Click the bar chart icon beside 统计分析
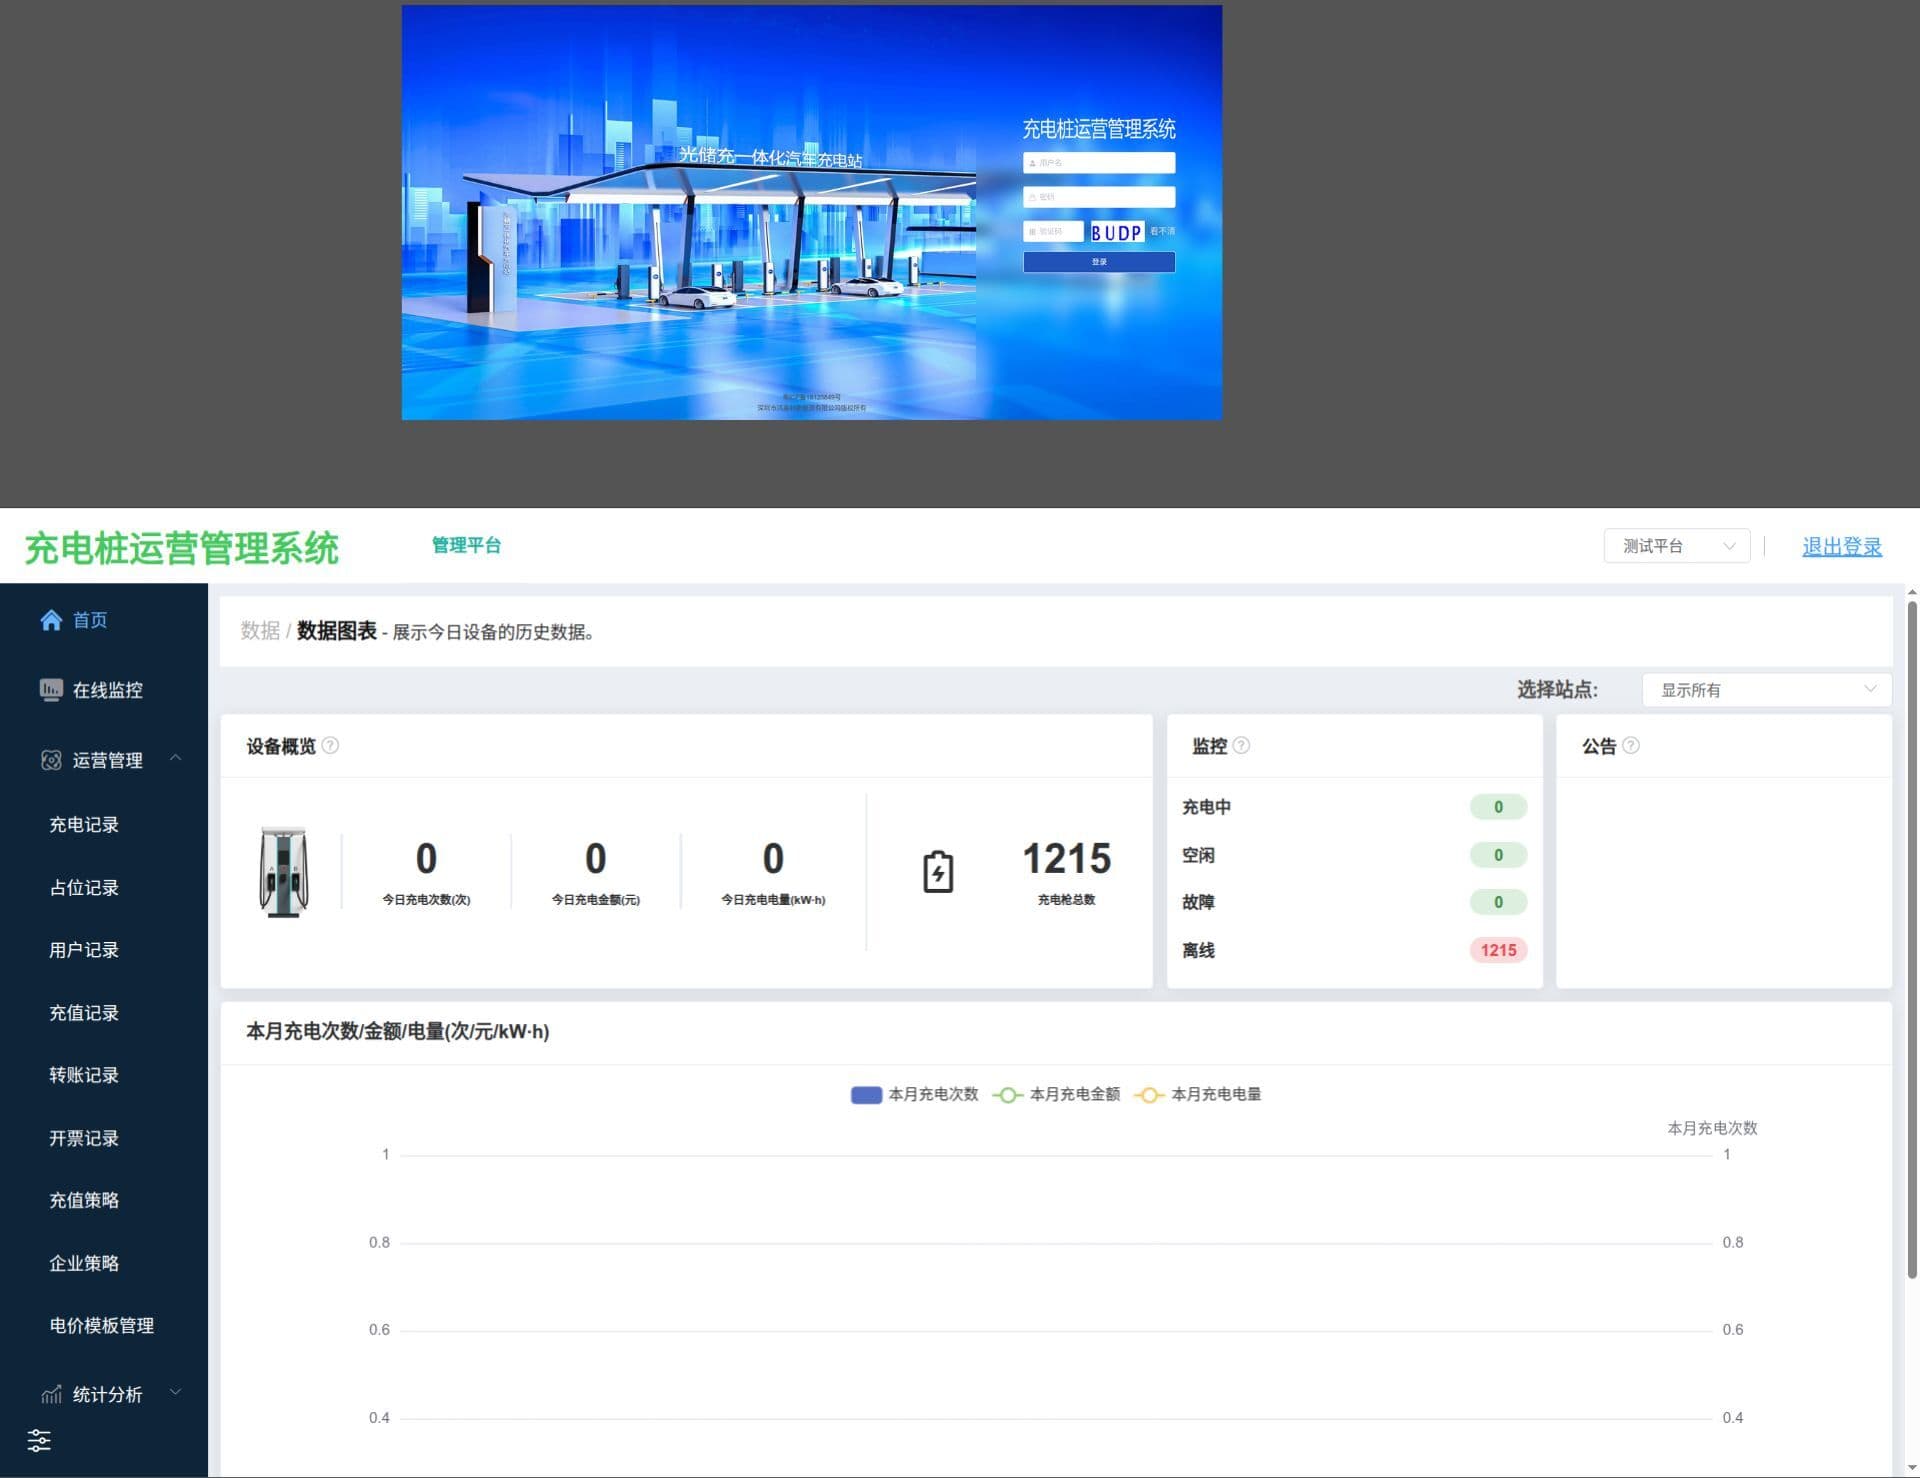Viewport: 1920px width, 1478px height. pyautogui.click(x=51, y=1394)
